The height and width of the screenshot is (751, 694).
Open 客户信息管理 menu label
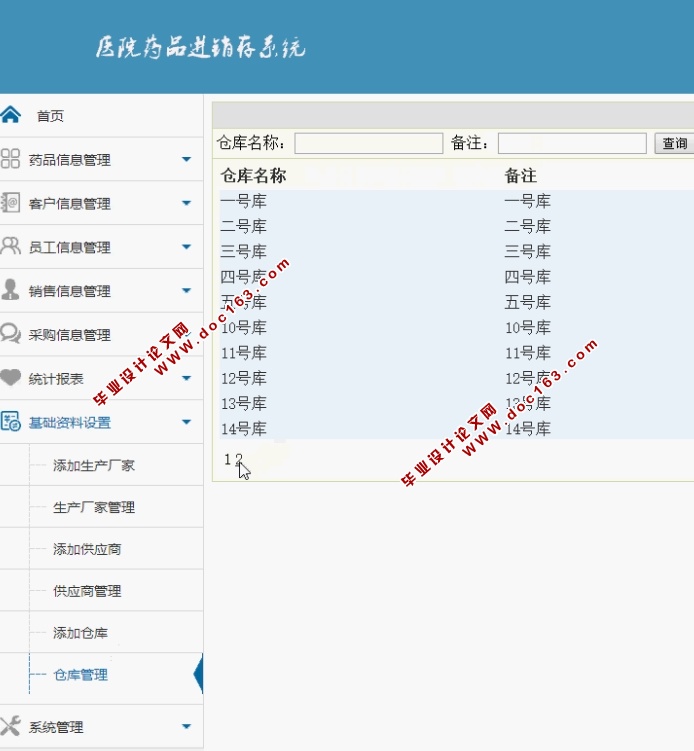pos(69,204)
